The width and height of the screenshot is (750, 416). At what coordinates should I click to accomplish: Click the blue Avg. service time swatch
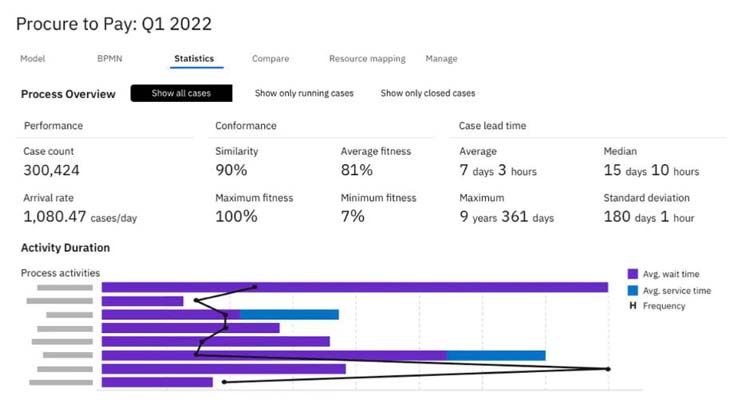pyautogui.click(x=632, y=290)
